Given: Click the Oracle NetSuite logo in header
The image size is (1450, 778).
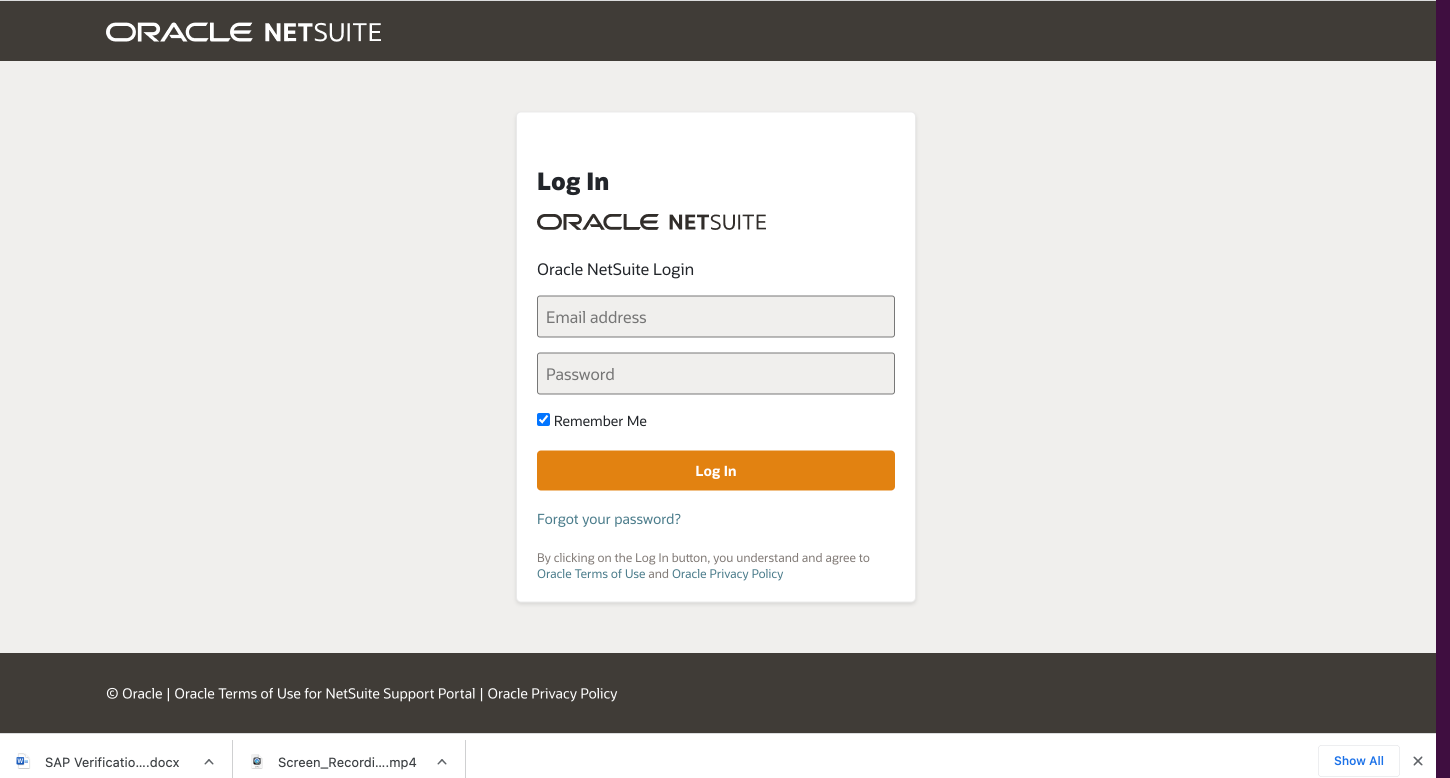Looking at the screenshot, I should [243, 32].
